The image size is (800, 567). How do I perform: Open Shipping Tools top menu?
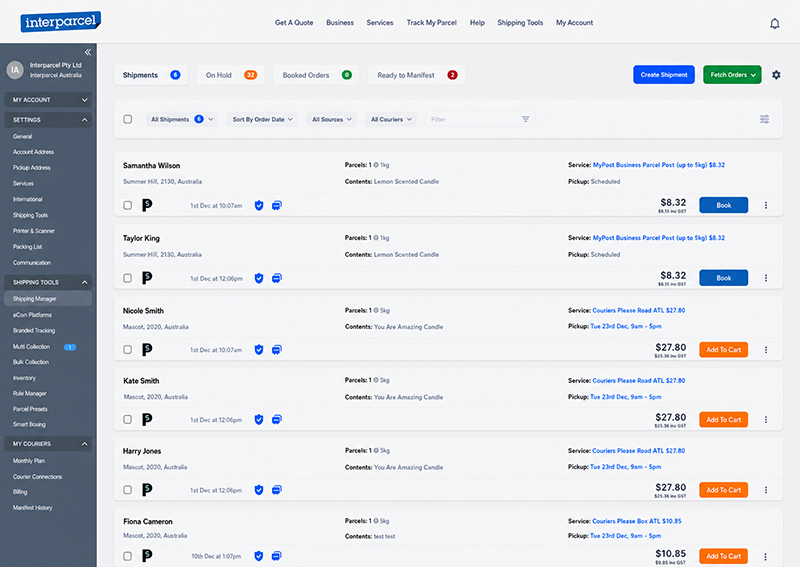pyautogui.click(x=520, y=23)
